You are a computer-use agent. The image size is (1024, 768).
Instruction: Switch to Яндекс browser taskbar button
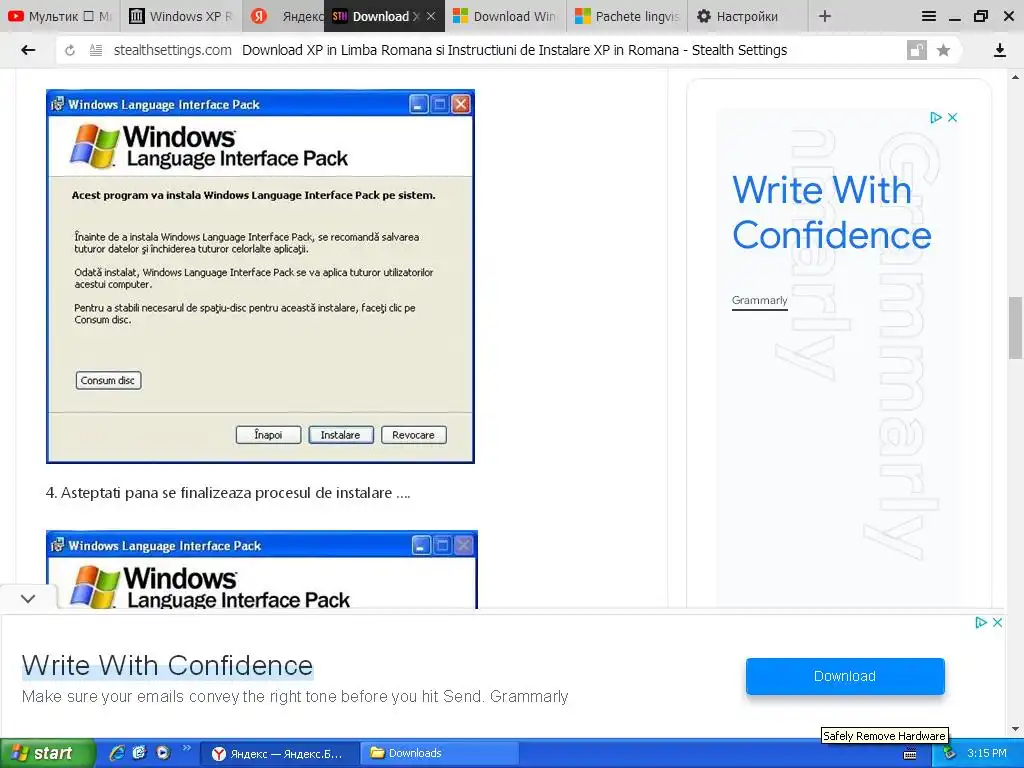(x=279, y=754)
